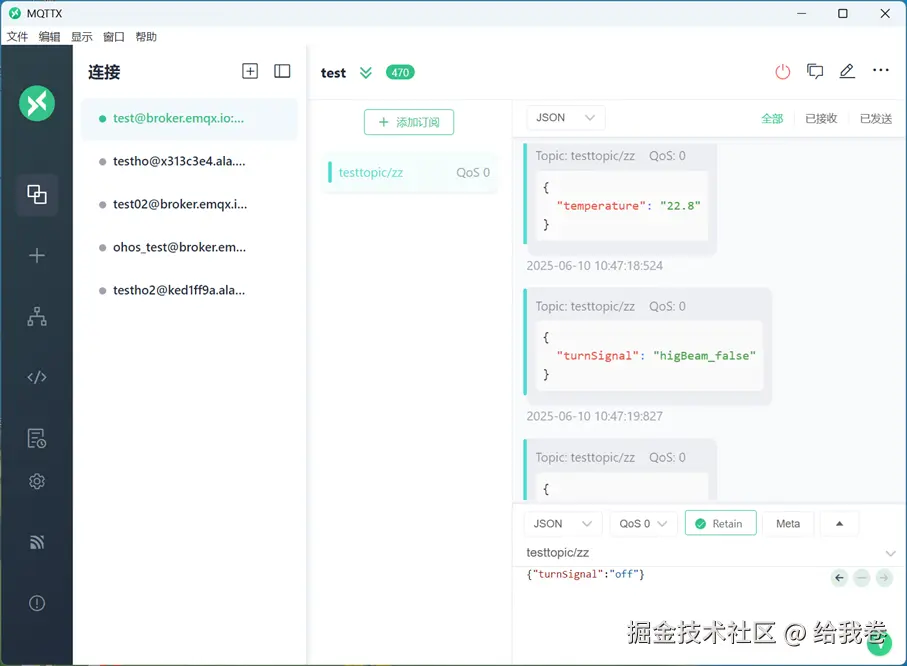
Task: Click timestamp 2025-06-10 10:47:19:827
Action: [x=595, y=416]
